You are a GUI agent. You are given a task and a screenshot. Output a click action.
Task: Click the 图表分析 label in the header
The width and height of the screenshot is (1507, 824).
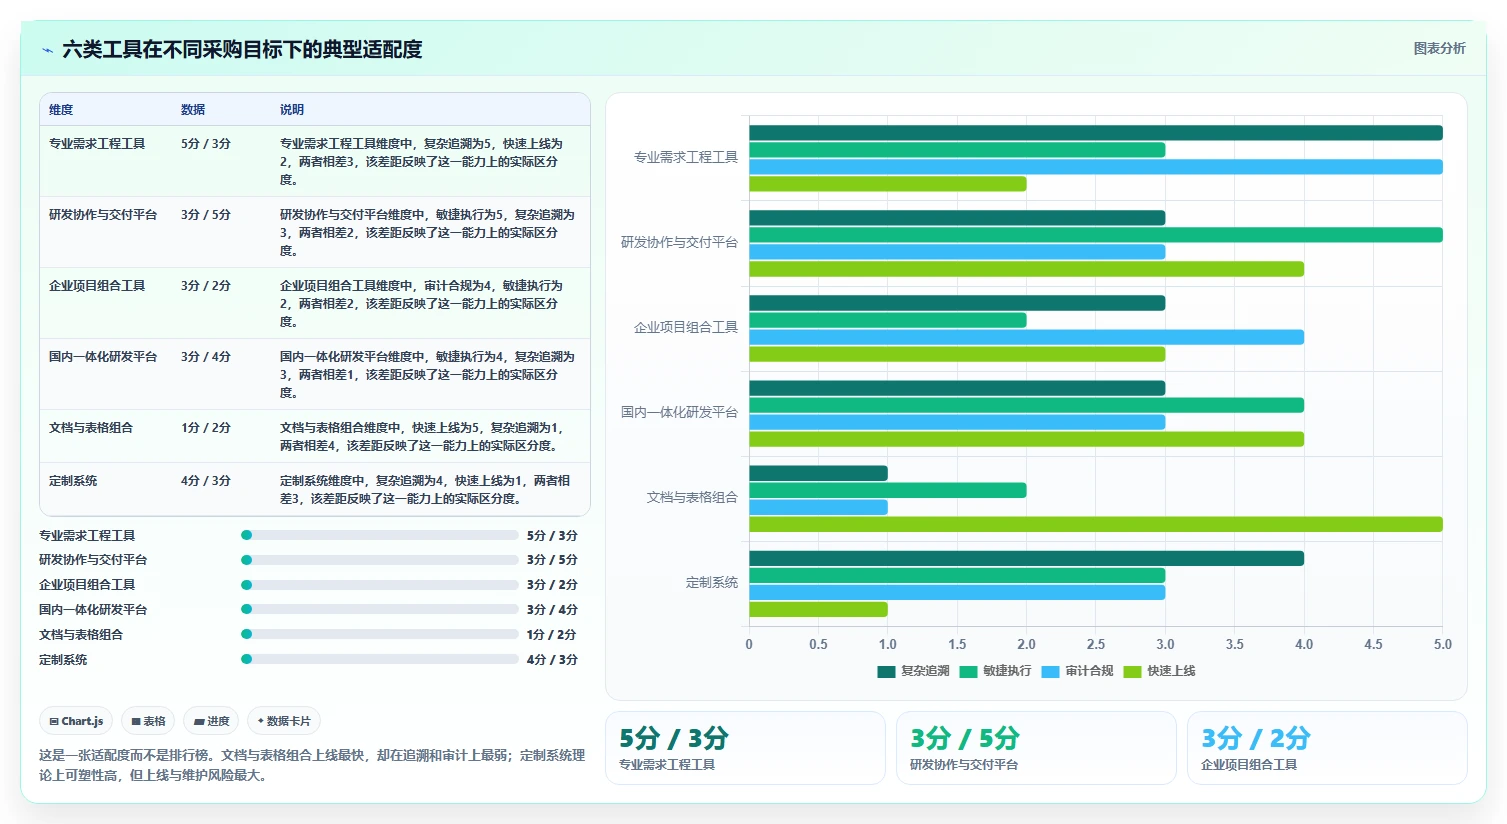(x=1439, y=48)
